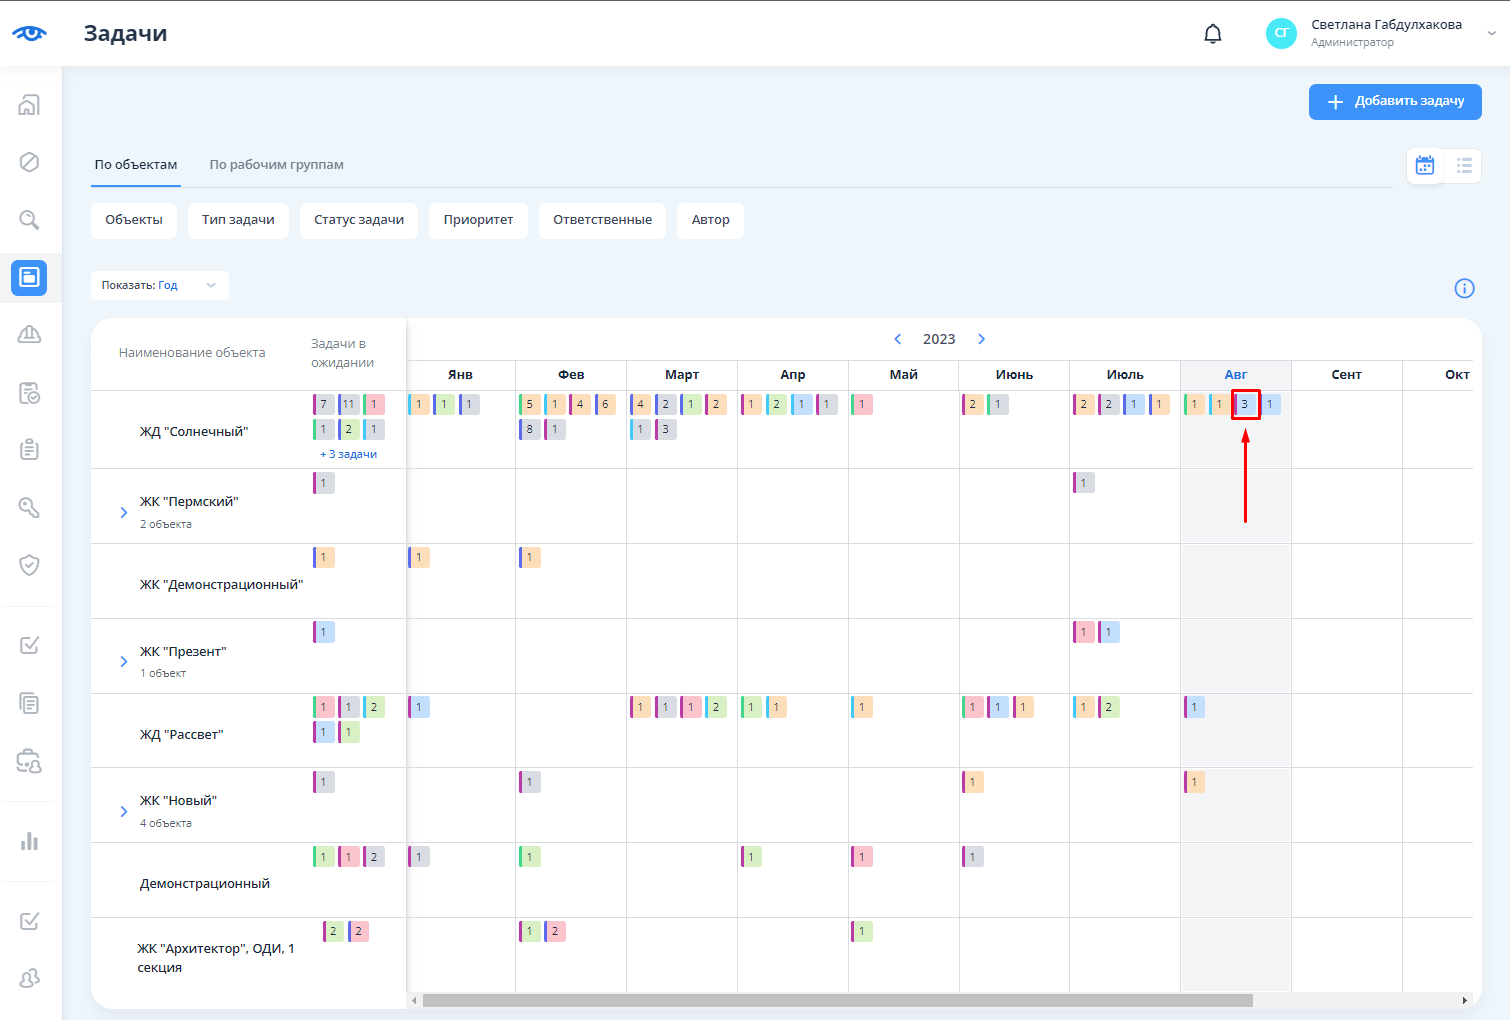Viewport: 1510px width, 1020px height.
Task: Open the key icon in the sidebar
Action: coord(29,507)
